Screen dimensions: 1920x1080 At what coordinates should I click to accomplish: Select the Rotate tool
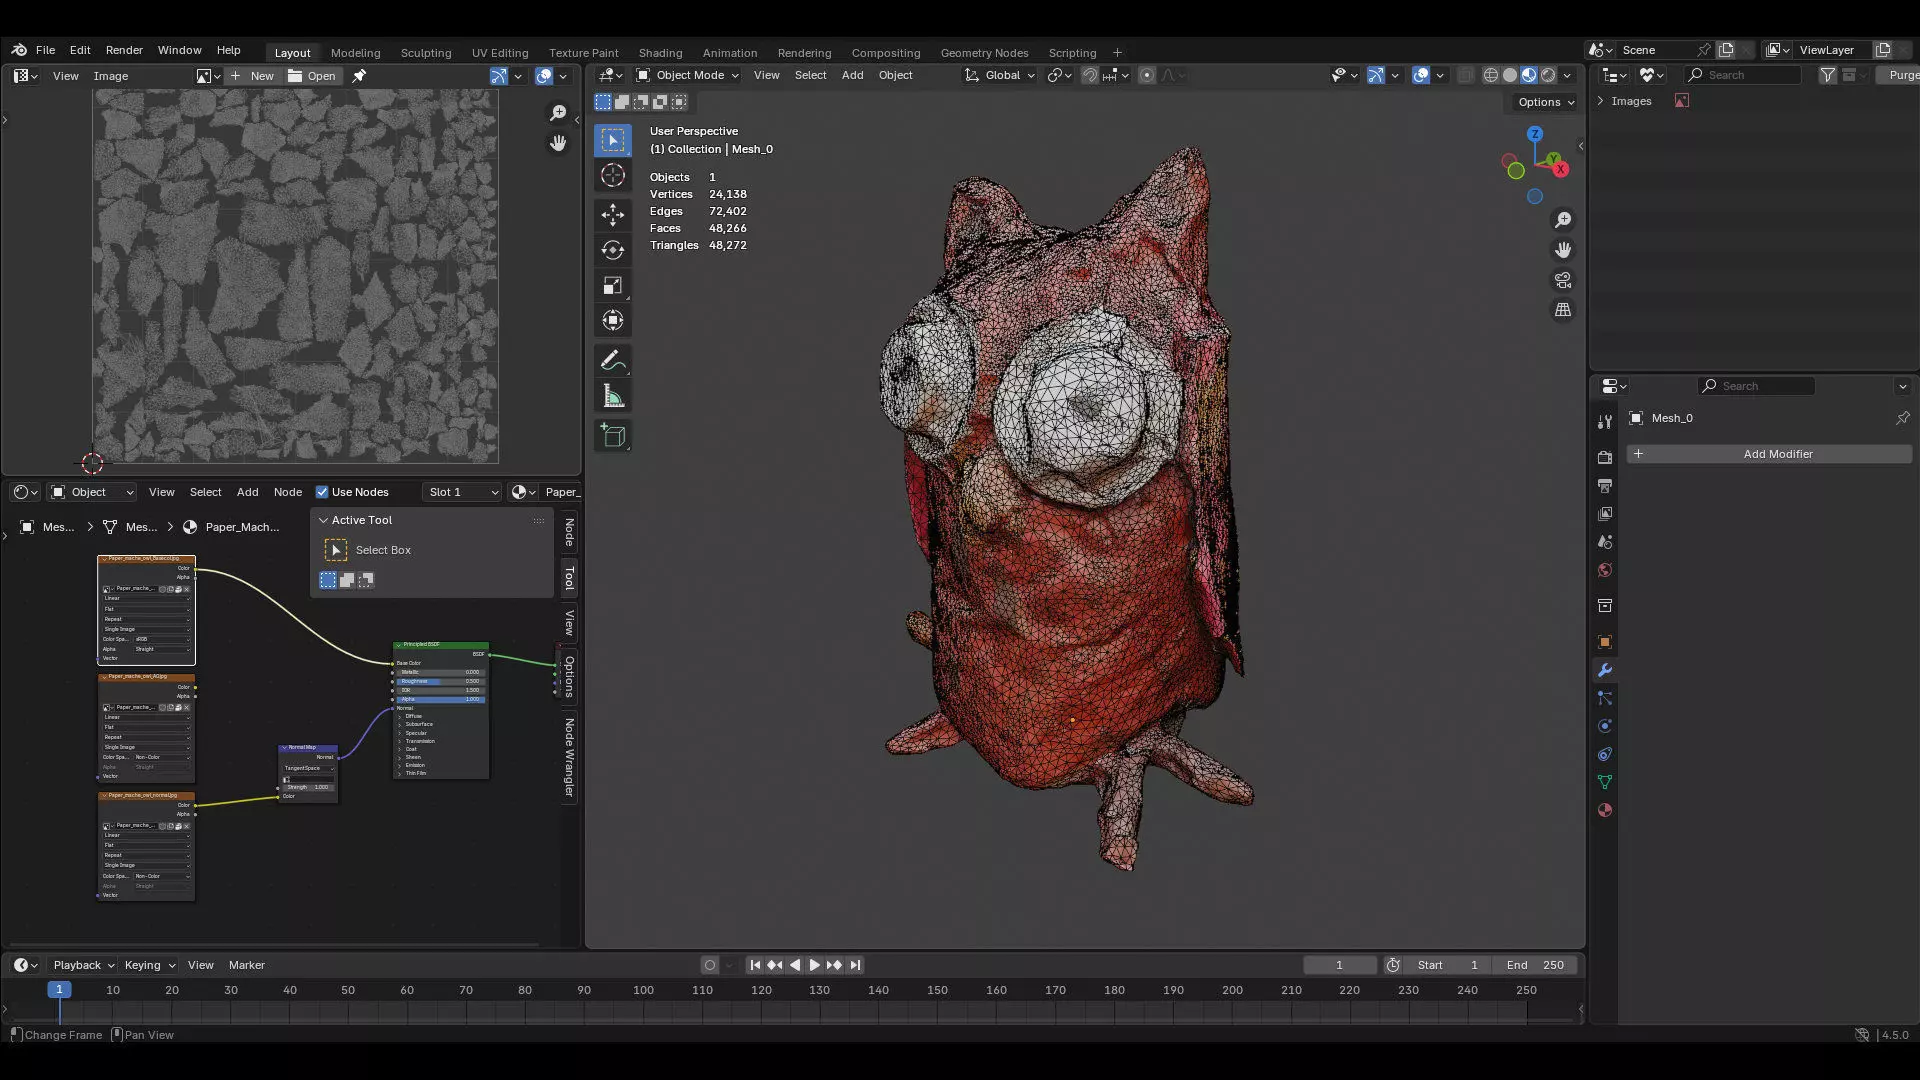(613, 250)
